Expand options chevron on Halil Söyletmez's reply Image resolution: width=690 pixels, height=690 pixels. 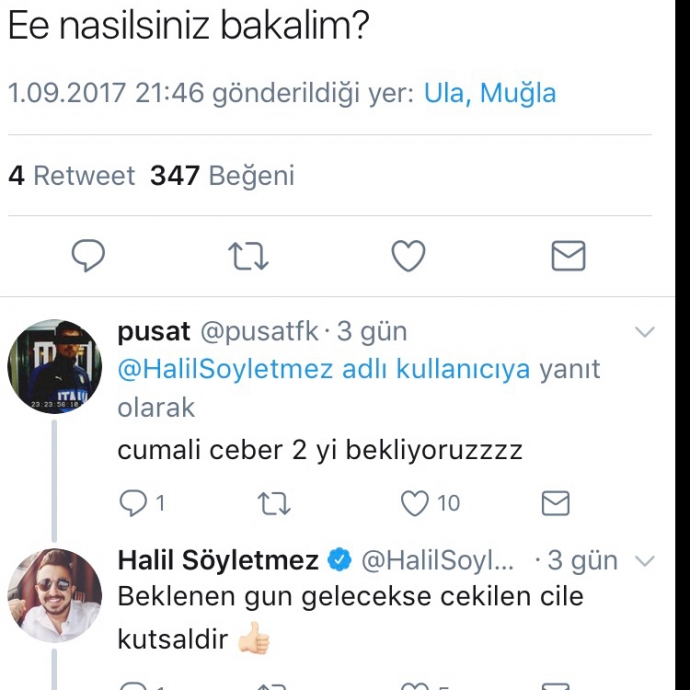pos(645,561)
